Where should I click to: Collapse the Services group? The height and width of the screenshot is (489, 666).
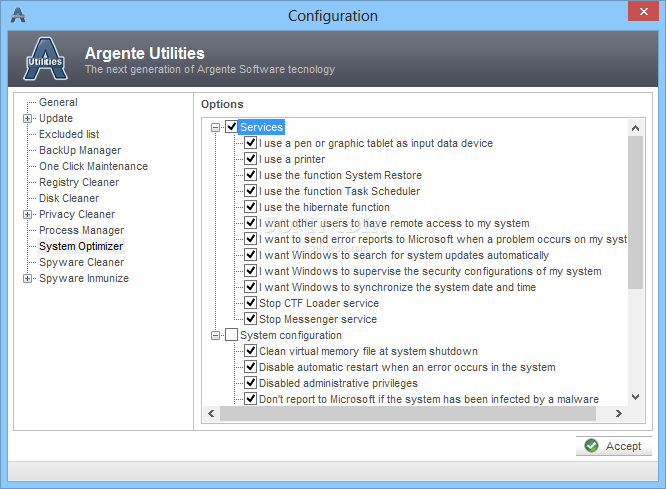(x=215, y=127)
